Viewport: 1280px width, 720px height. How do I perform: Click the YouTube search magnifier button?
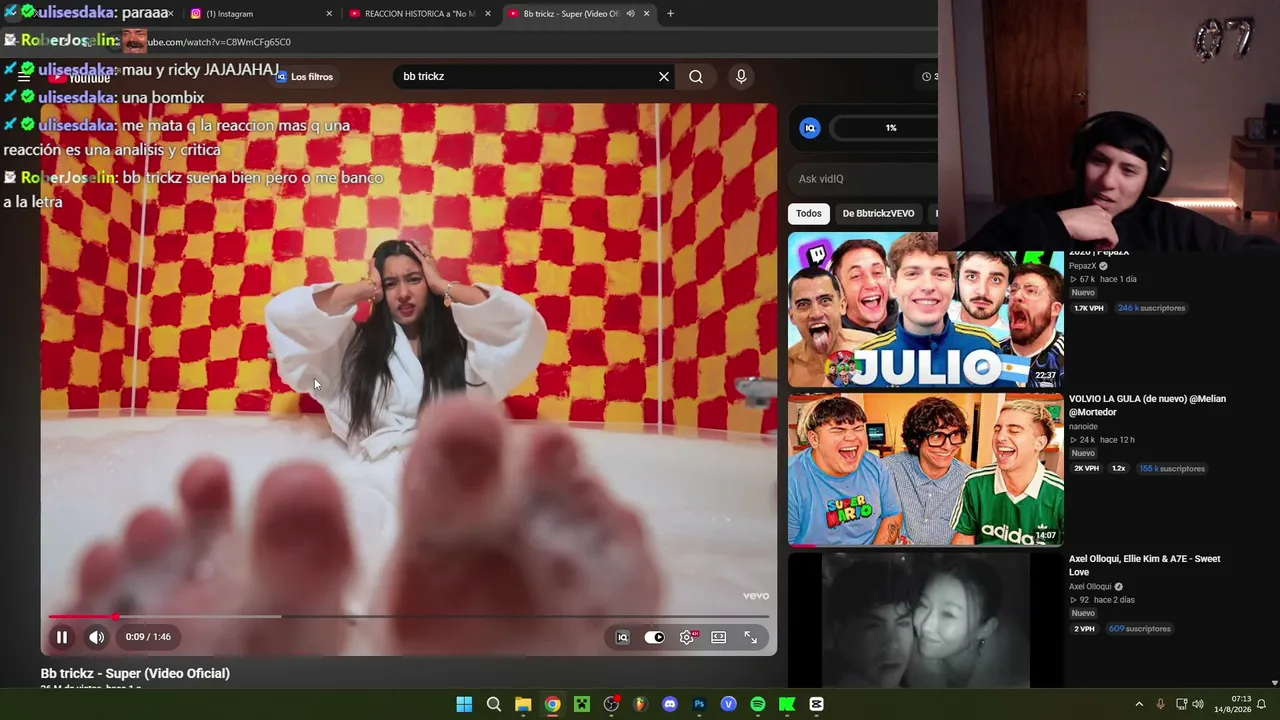click(x=696, y=76)
